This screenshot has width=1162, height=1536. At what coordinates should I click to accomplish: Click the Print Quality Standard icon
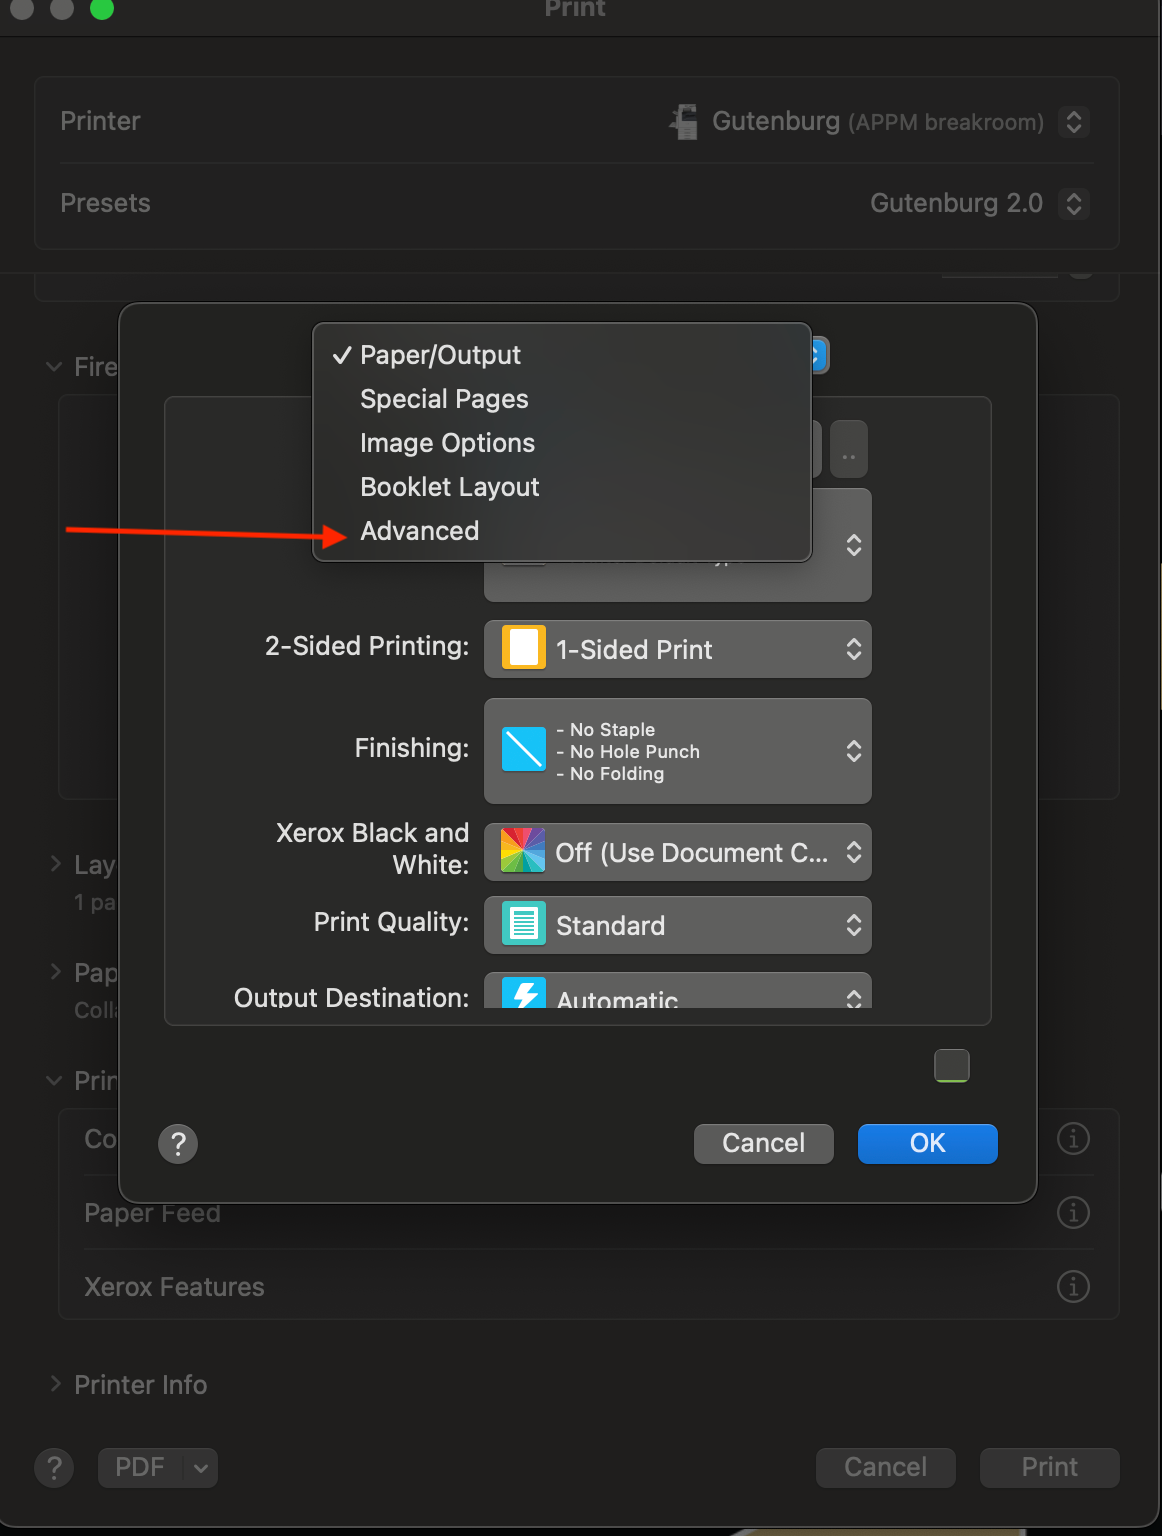pyautogui.click(x=523, y=924)
